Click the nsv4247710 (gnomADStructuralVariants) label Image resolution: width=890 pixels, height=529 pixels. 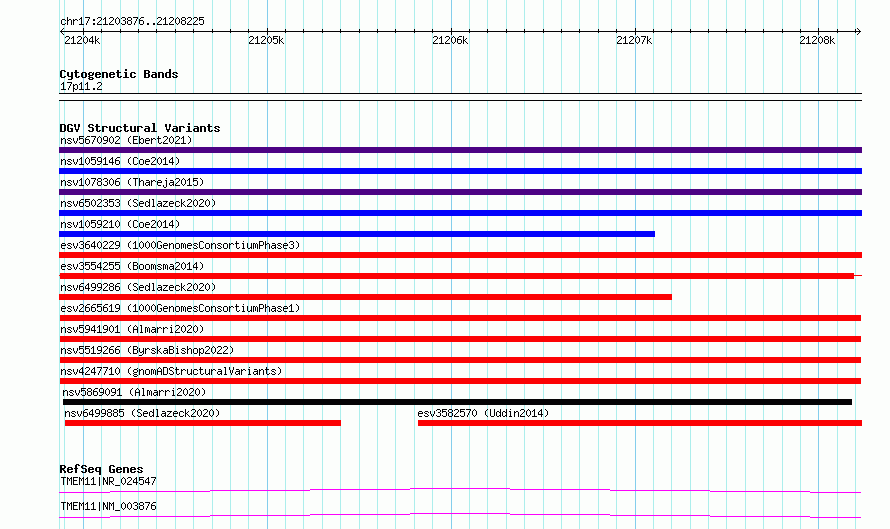click(x=171, y=371)
